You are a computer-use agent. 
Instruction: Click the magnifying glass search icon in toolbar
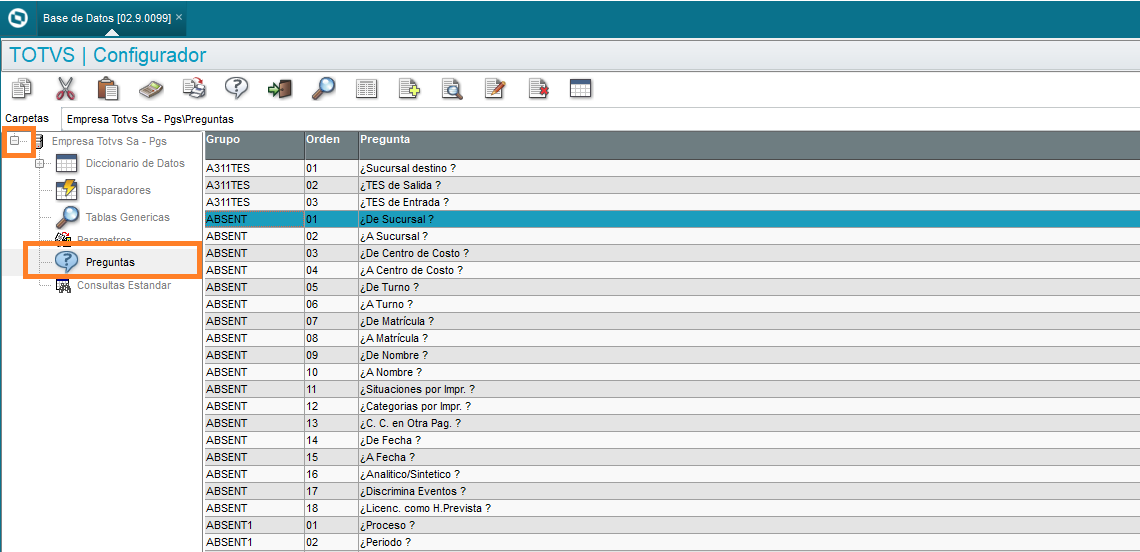click(x=323, y=89)
